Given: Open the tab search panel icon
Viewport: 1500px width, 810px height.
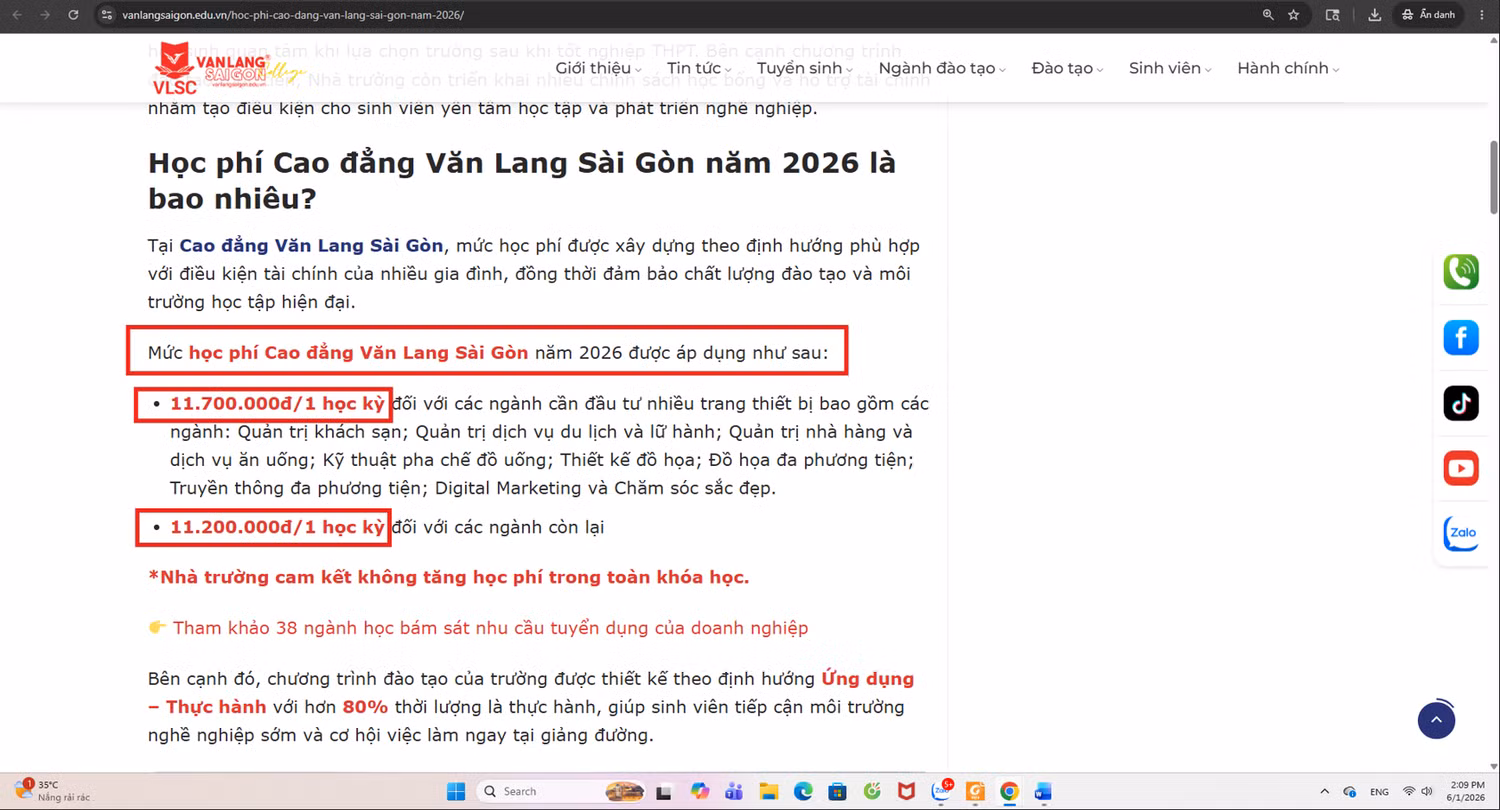Looking at the screenshot, I should tap(1332, 15).
